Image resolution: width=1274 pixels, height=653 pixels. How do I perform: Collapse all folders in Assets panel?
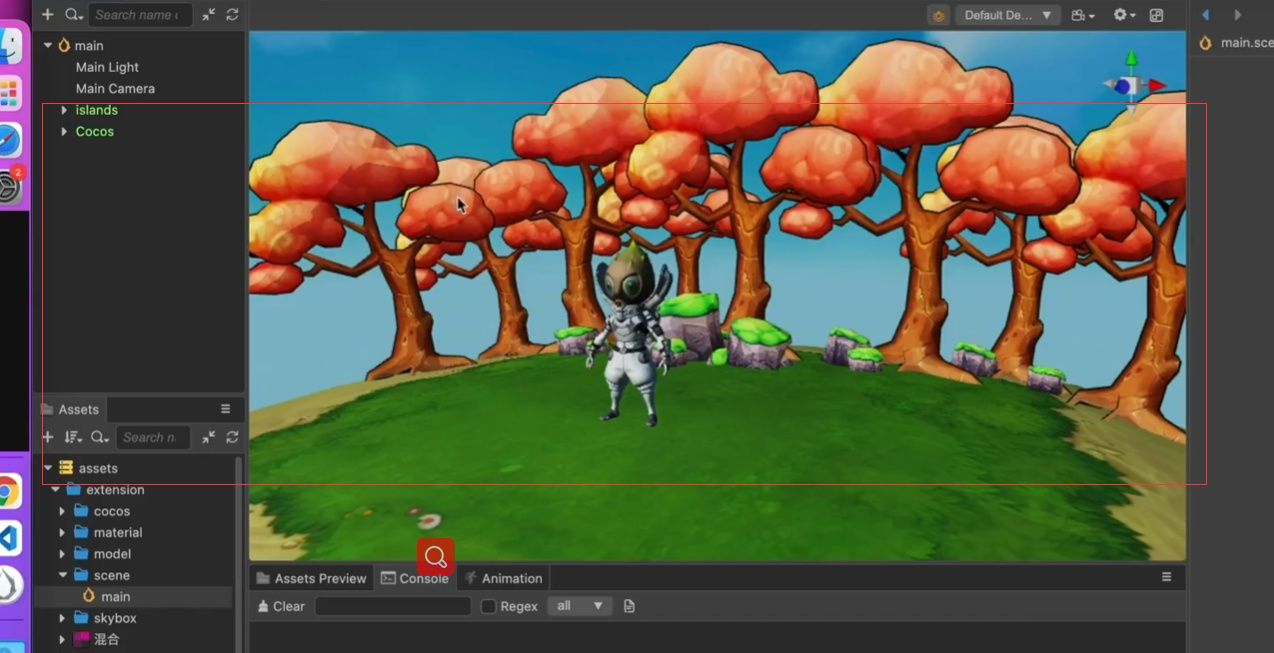[x=208, y=437]
